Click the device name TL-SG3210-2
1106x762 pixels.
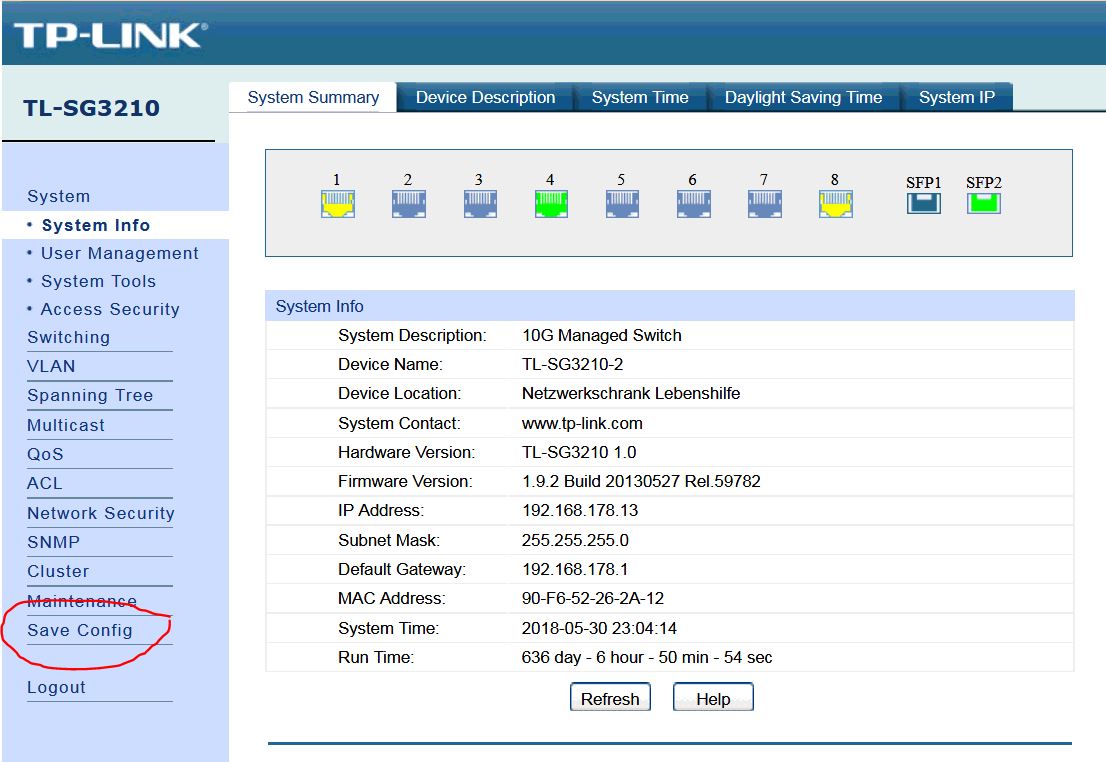click(x=573, y=364)
